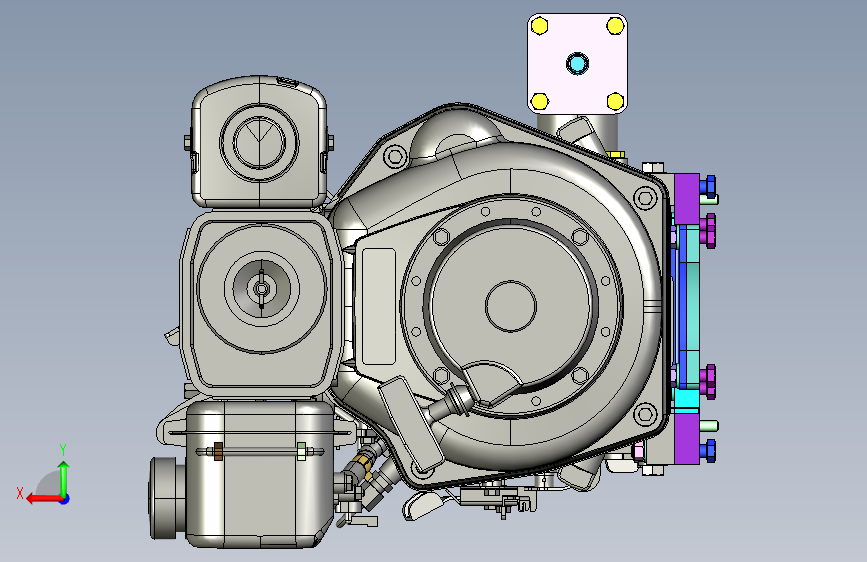This screenshot has width=867, height=562.
Task: Pick the lower-right yellow bolt on the flange plate
Action: (615, 102)
